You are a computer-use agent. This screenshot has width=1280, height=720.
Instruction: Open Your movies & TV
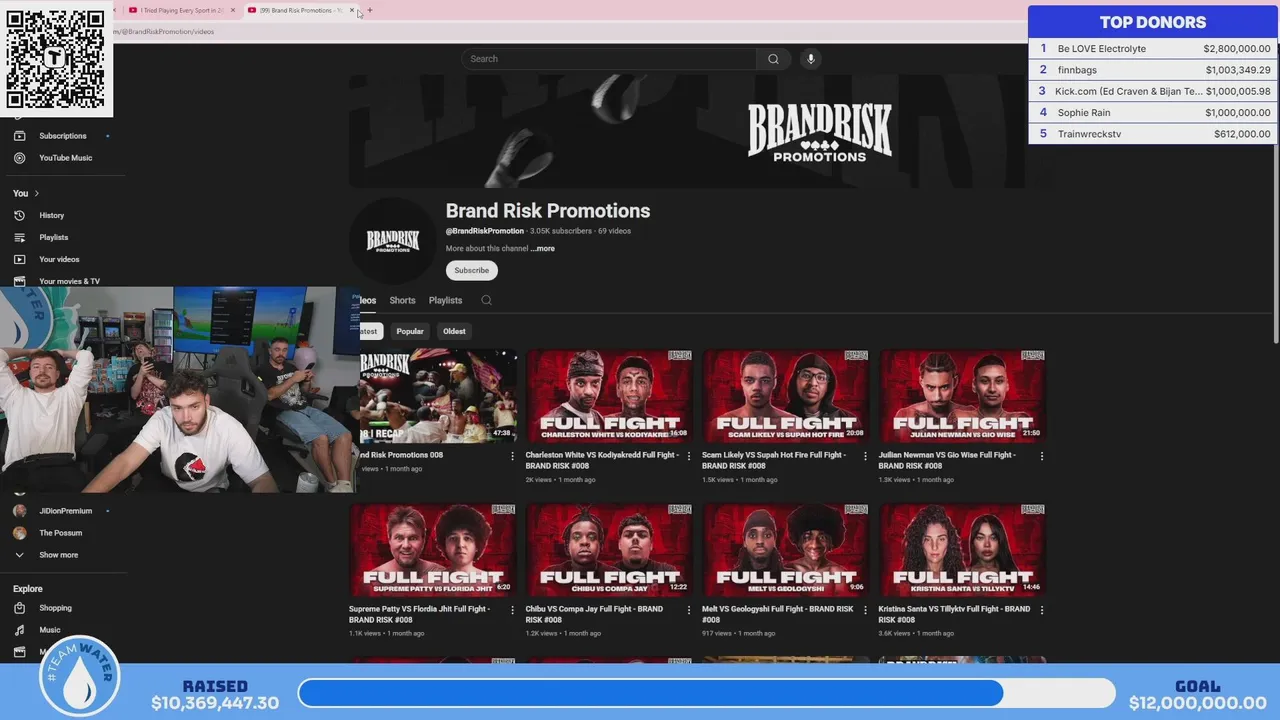[69, 281]
